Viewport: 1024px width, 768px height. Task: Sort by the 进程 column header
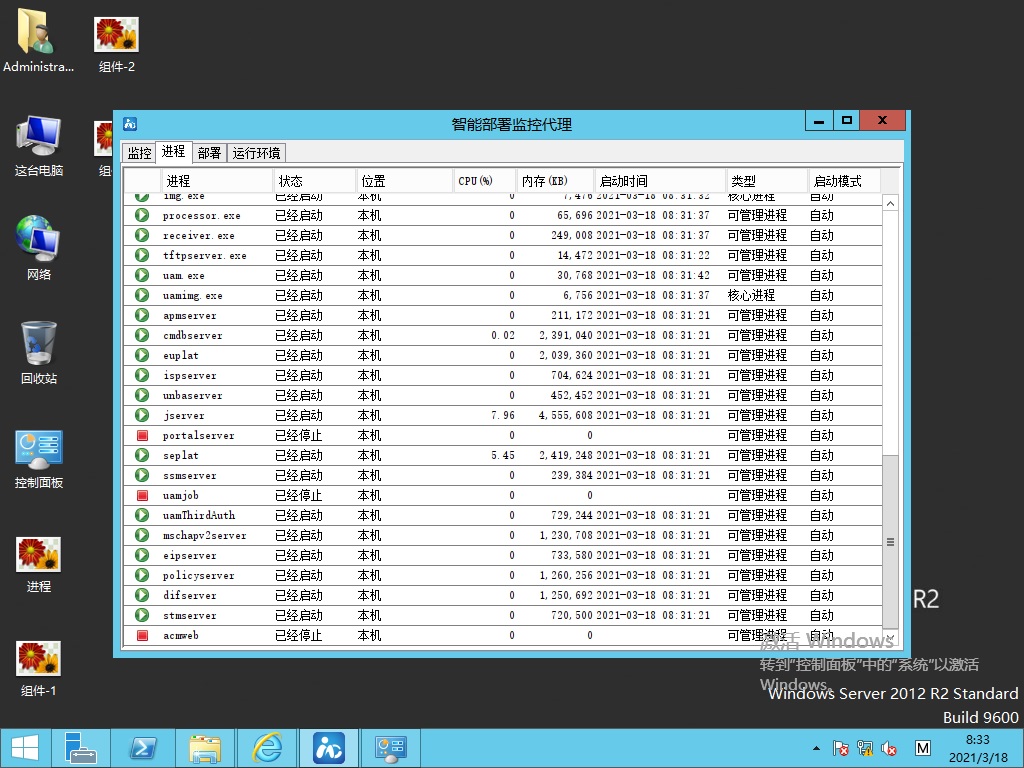pyautogui.click(x=216, y=181)
